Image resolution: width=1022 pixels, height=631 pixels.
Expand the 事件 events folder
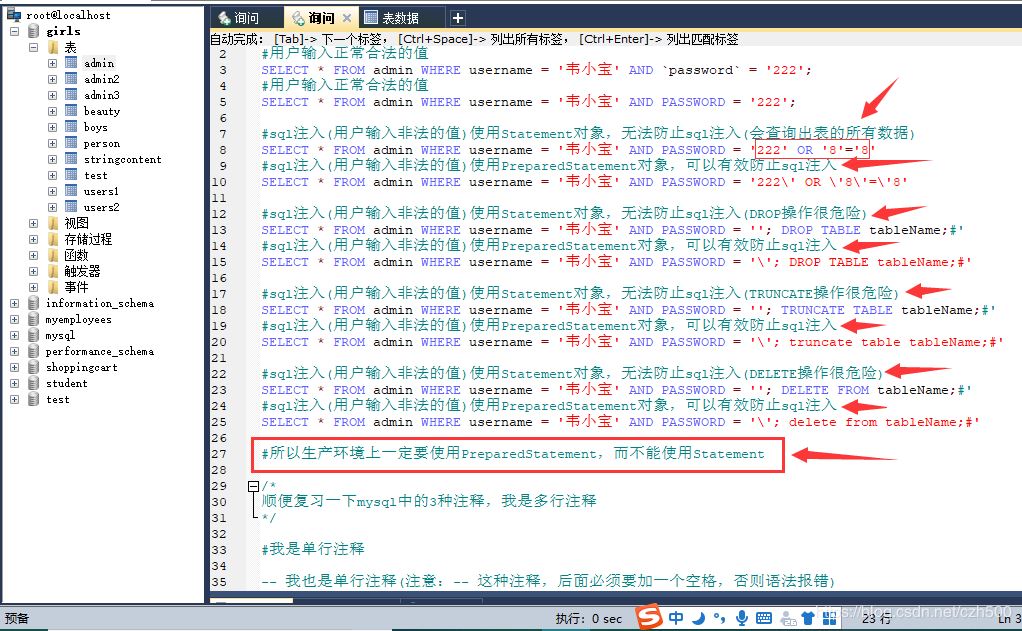33,287
